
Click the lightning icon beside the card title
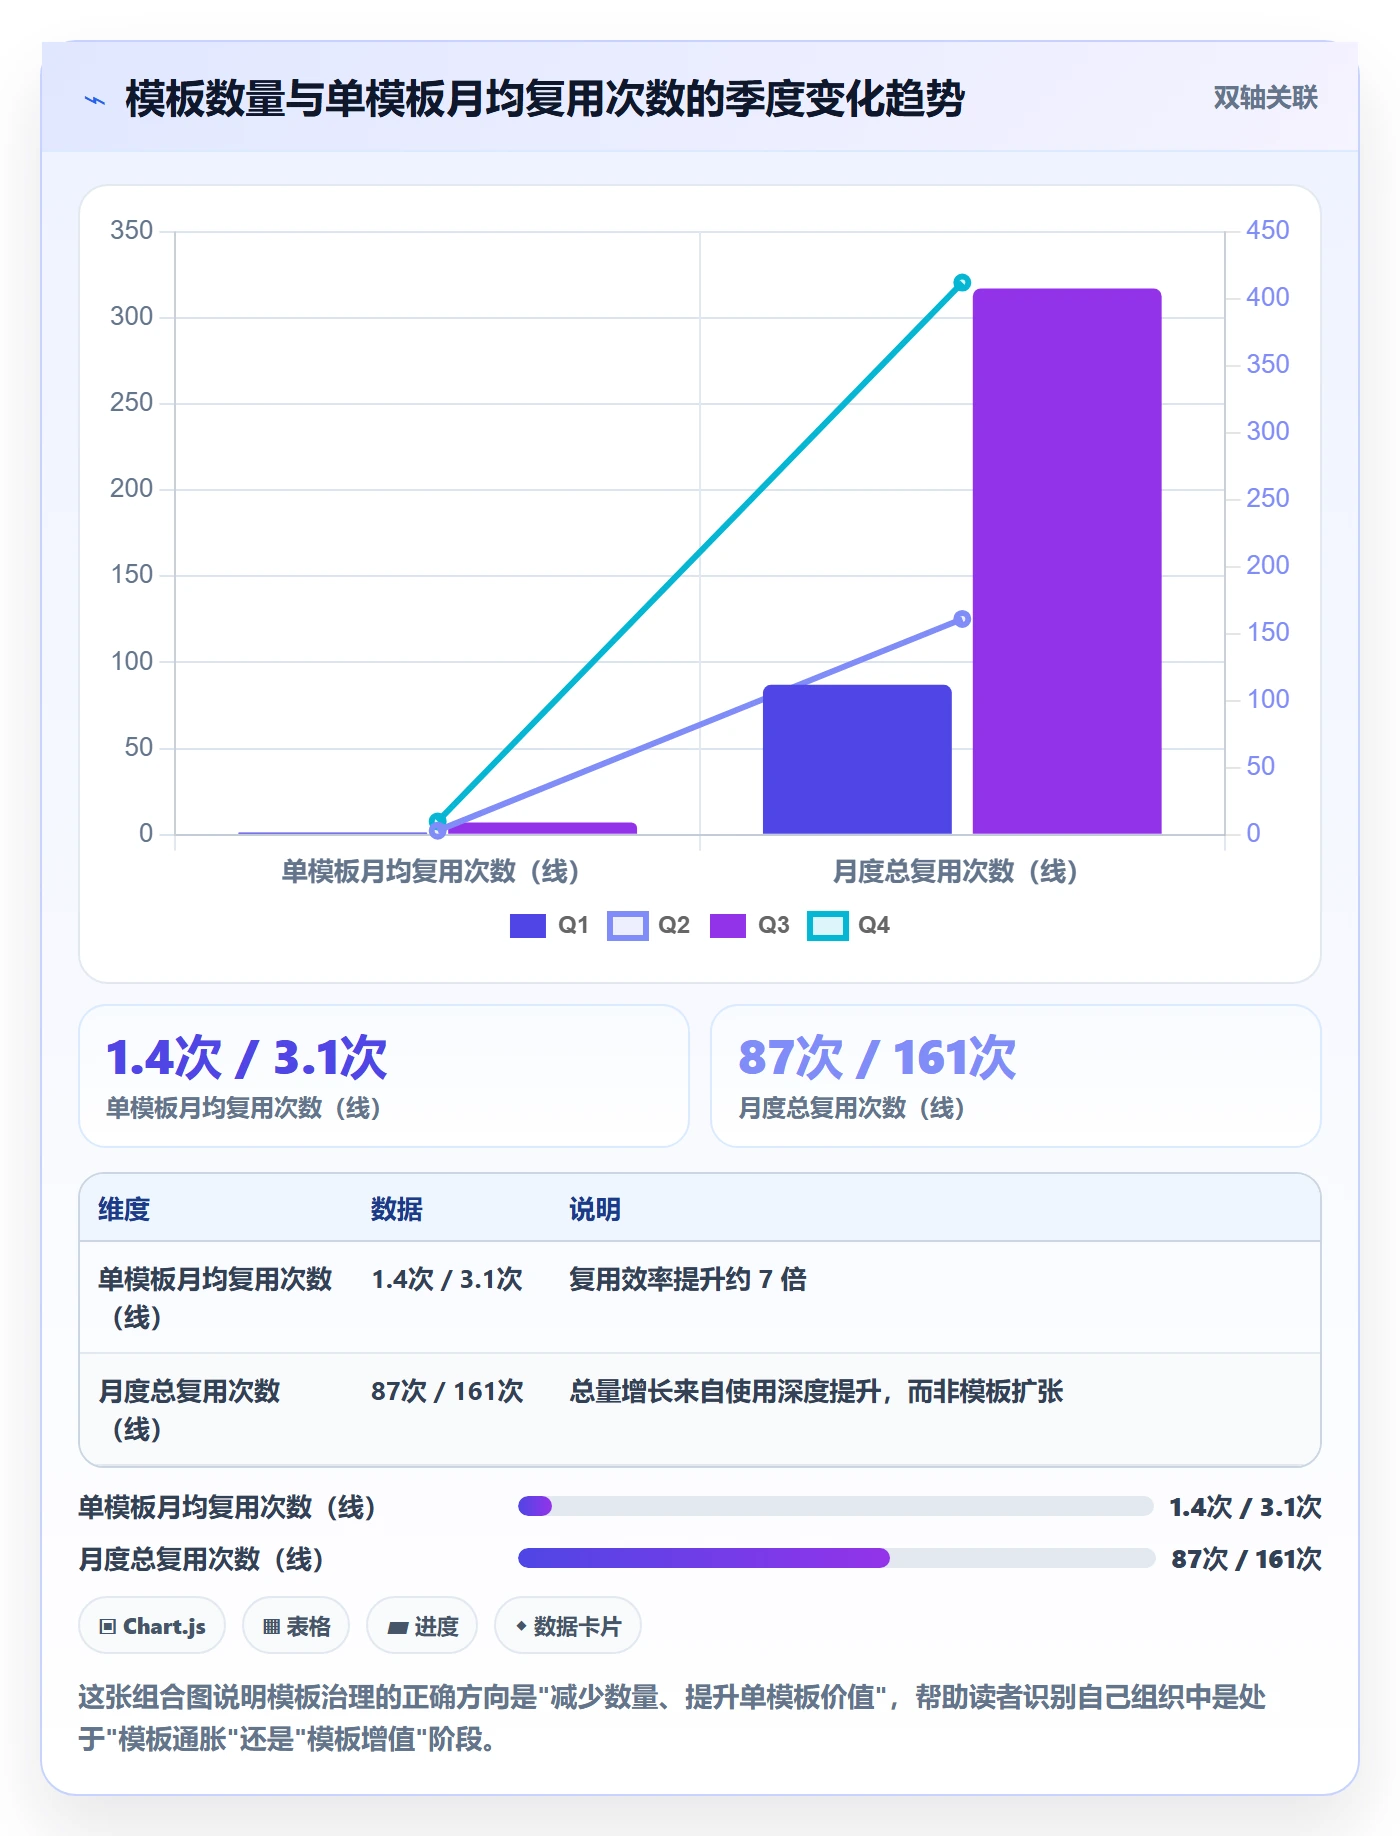(x=95, y=100)
